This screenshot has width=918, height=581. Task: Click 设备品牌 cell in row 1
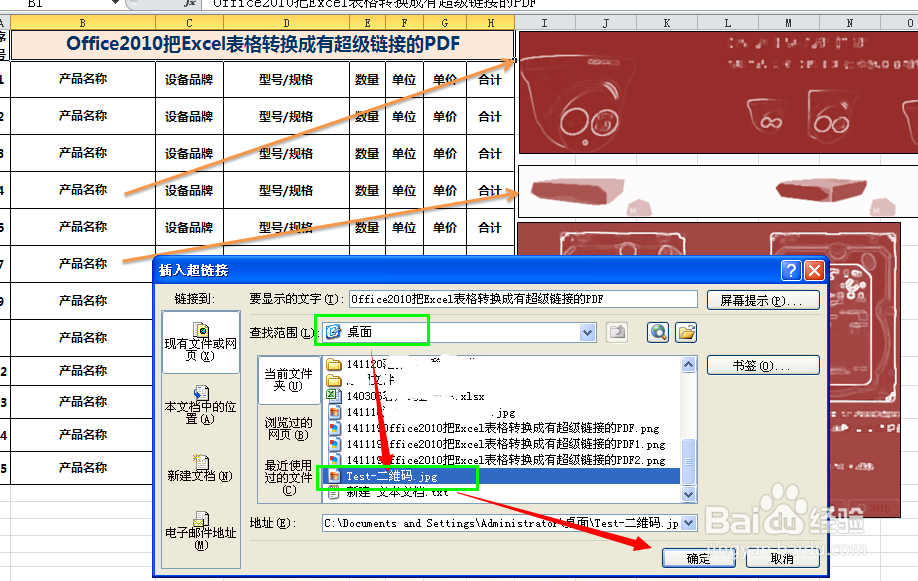tap(189, 79)
